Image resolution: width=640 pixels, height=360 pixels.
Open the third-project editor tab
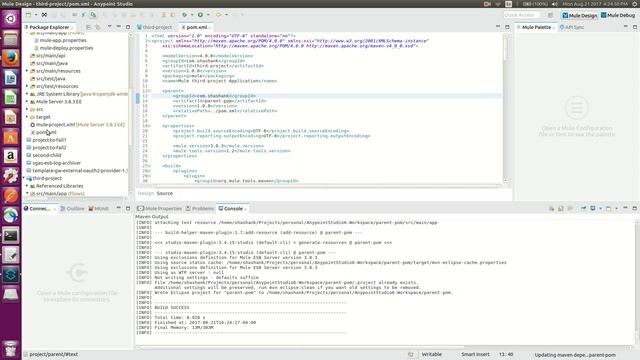click(x=154, y=27)
